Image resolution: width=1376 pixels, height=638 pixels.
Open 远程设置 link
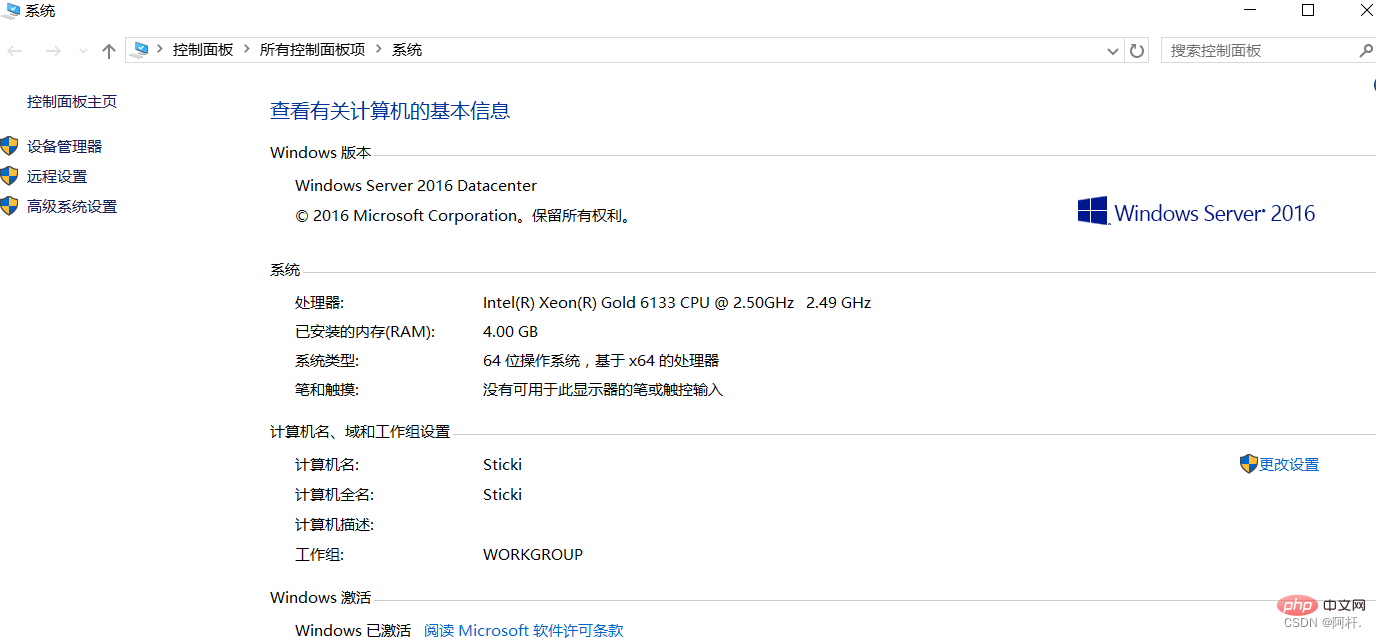pyautogui.click(x=57, y=177)
